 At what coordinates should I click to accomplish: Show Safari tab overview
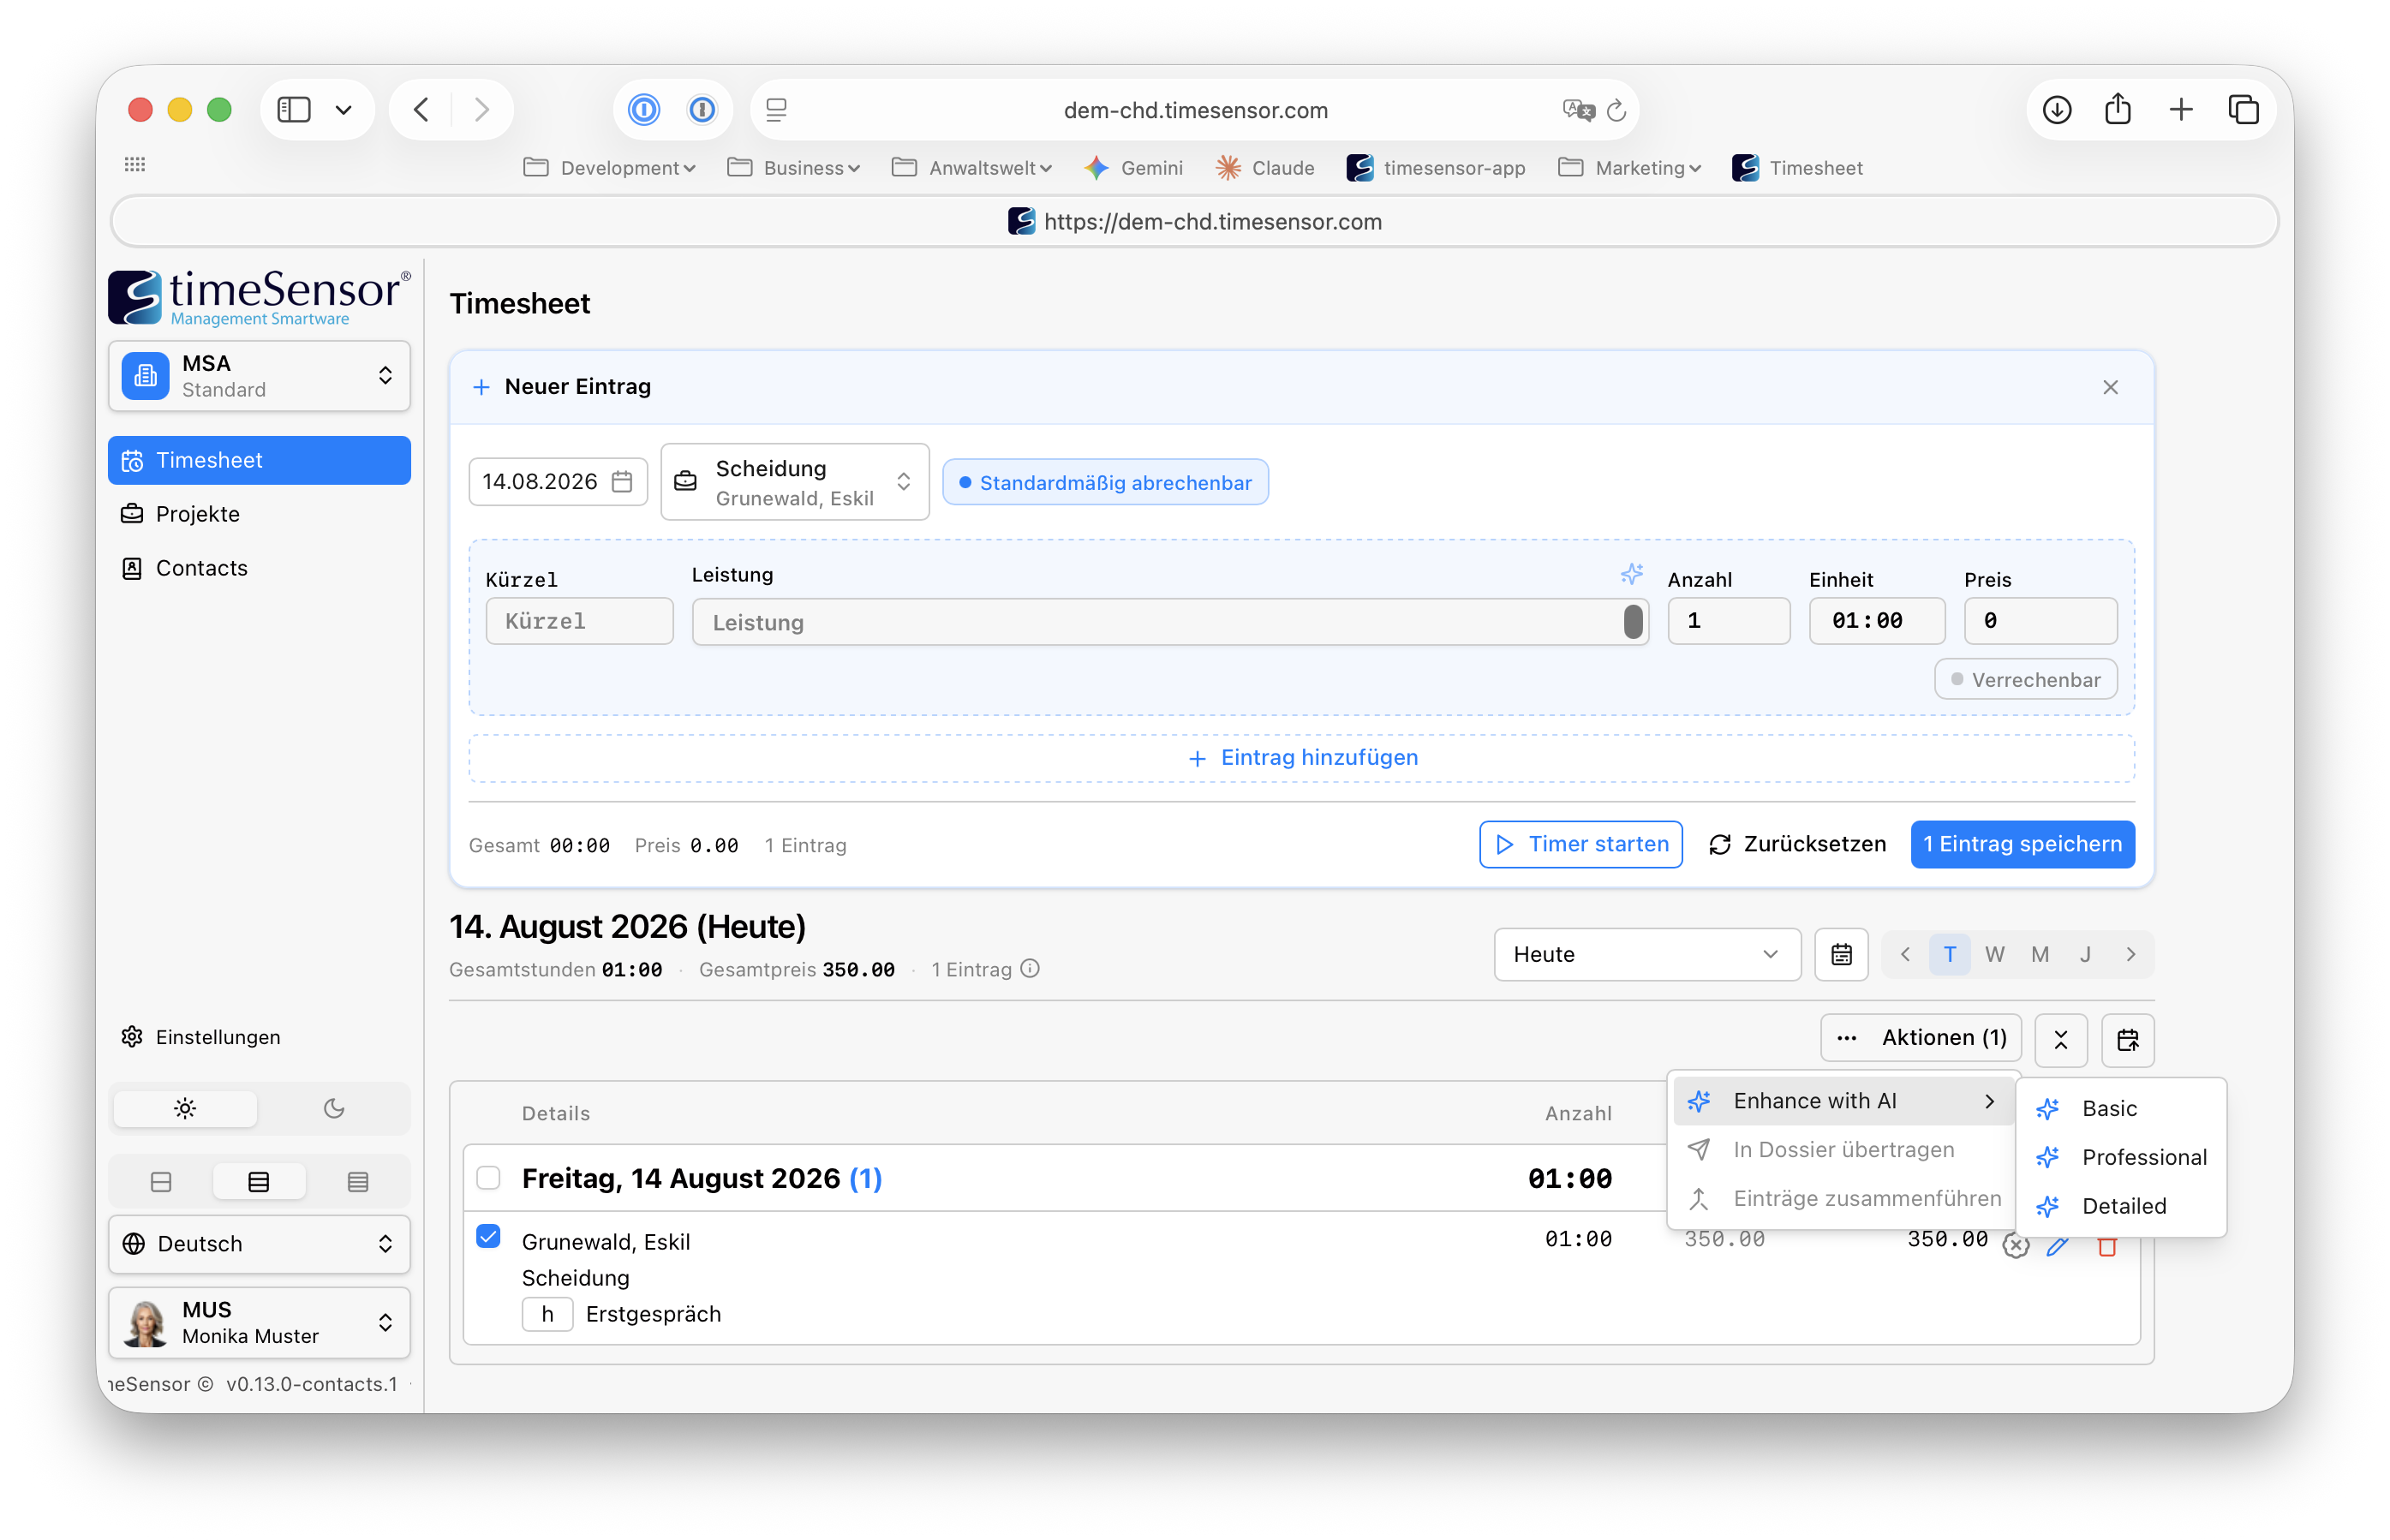(x=2244, y=109)
